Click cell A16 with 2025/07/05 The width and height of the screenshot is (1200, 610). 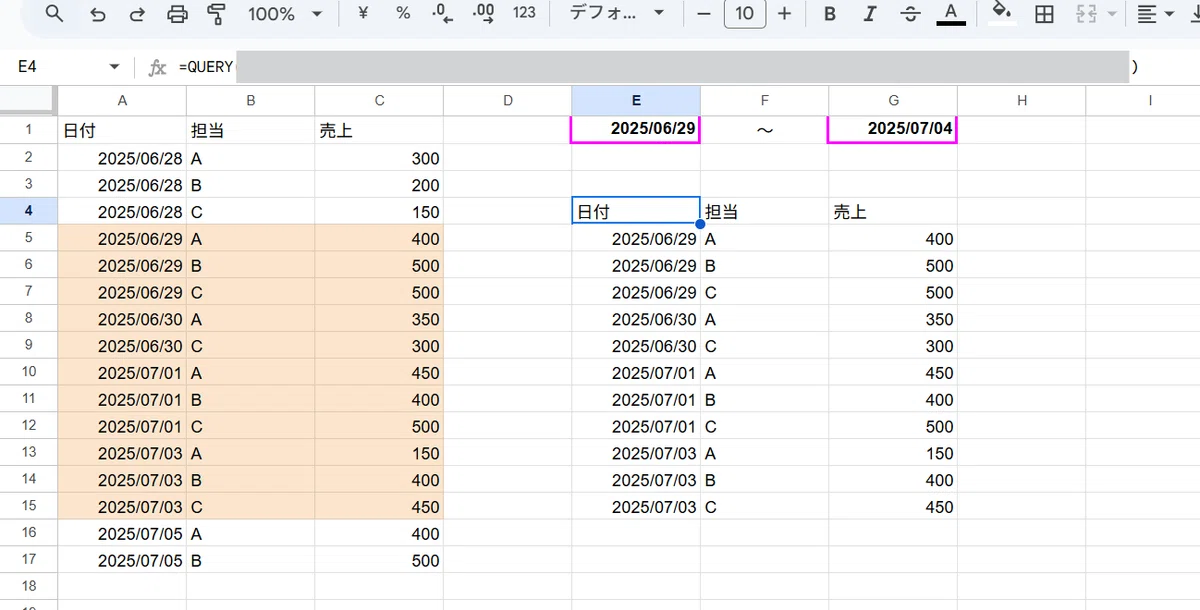[122, 533]
